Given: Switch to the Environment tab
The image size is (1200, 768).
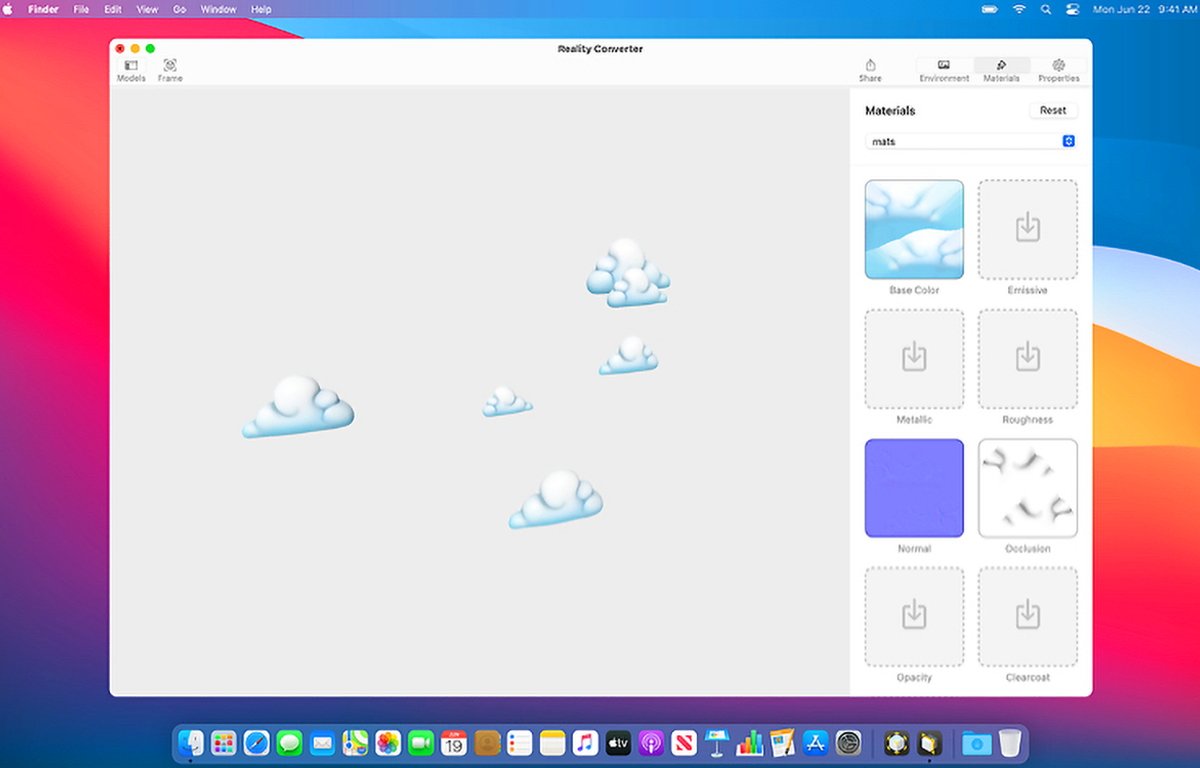Looking at the screenshot, I should pyautogui.click(x=944, y=70).
